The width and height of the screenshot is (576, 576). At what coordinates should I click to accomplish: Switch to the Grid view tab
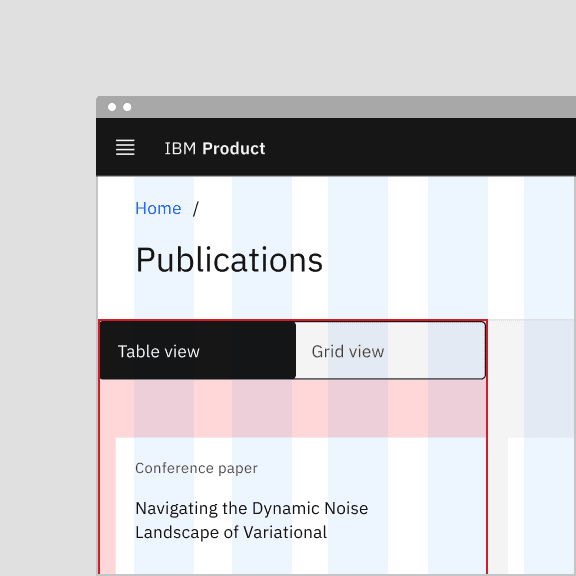(390, 350)
